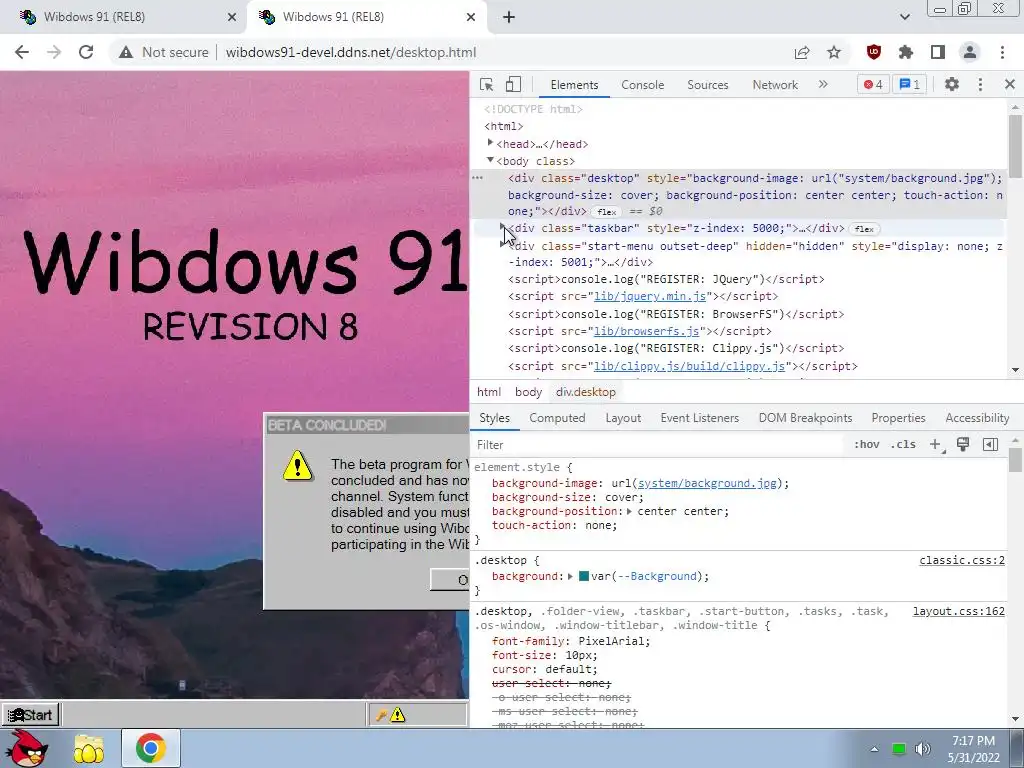Image resolution: width=1024 pixels, height=768 pixels.
Task: Activate the inspect element picker icon
Action: pos(487,84)
